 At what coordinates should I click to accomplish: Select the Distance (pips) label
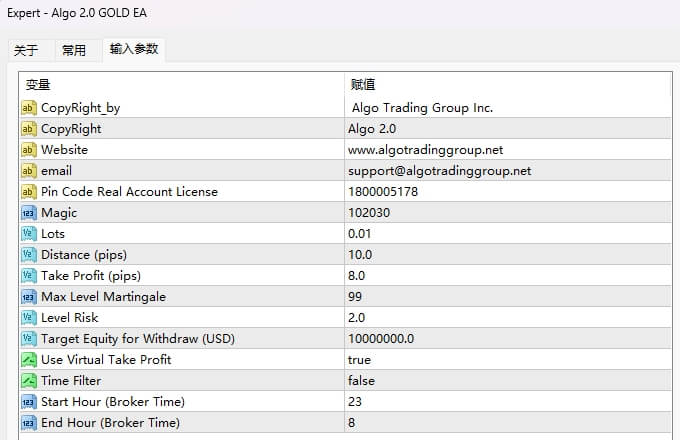(x=84, y=255)
